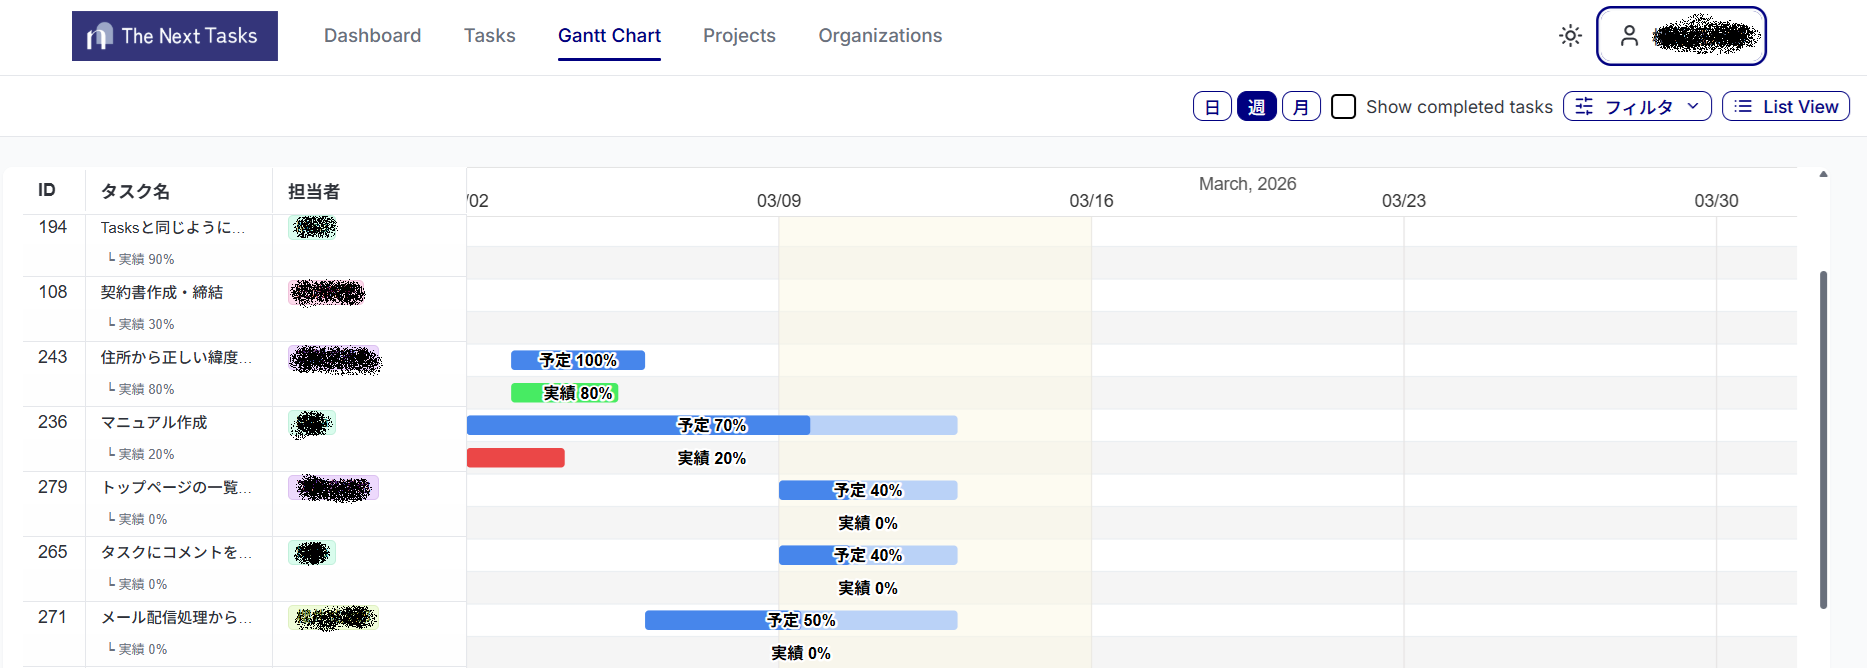Click the 担当者 column header

coord(314,191)
